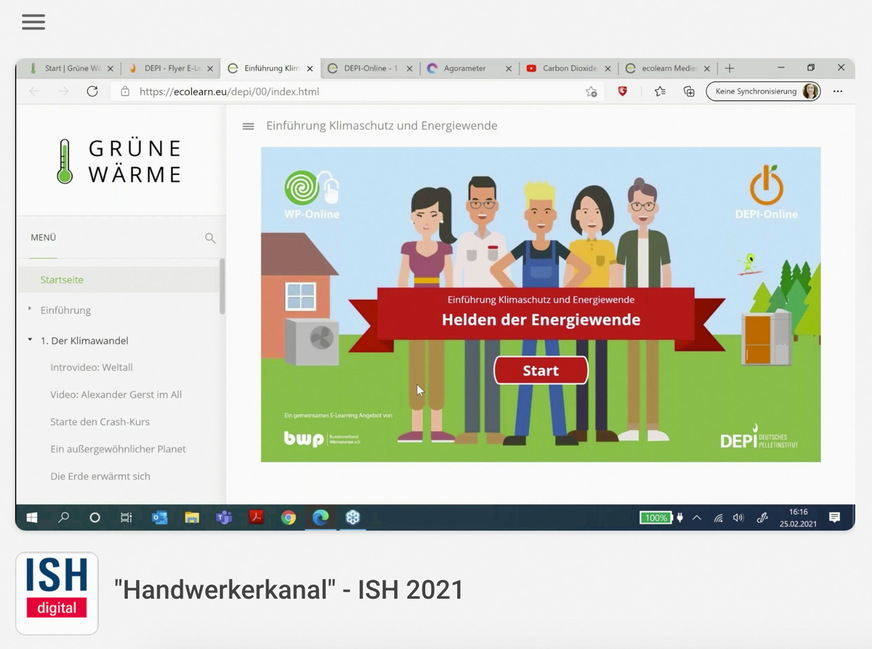Launch Chrome from the taskbar
The image size is (872, 649).
(x=288, y=518)
